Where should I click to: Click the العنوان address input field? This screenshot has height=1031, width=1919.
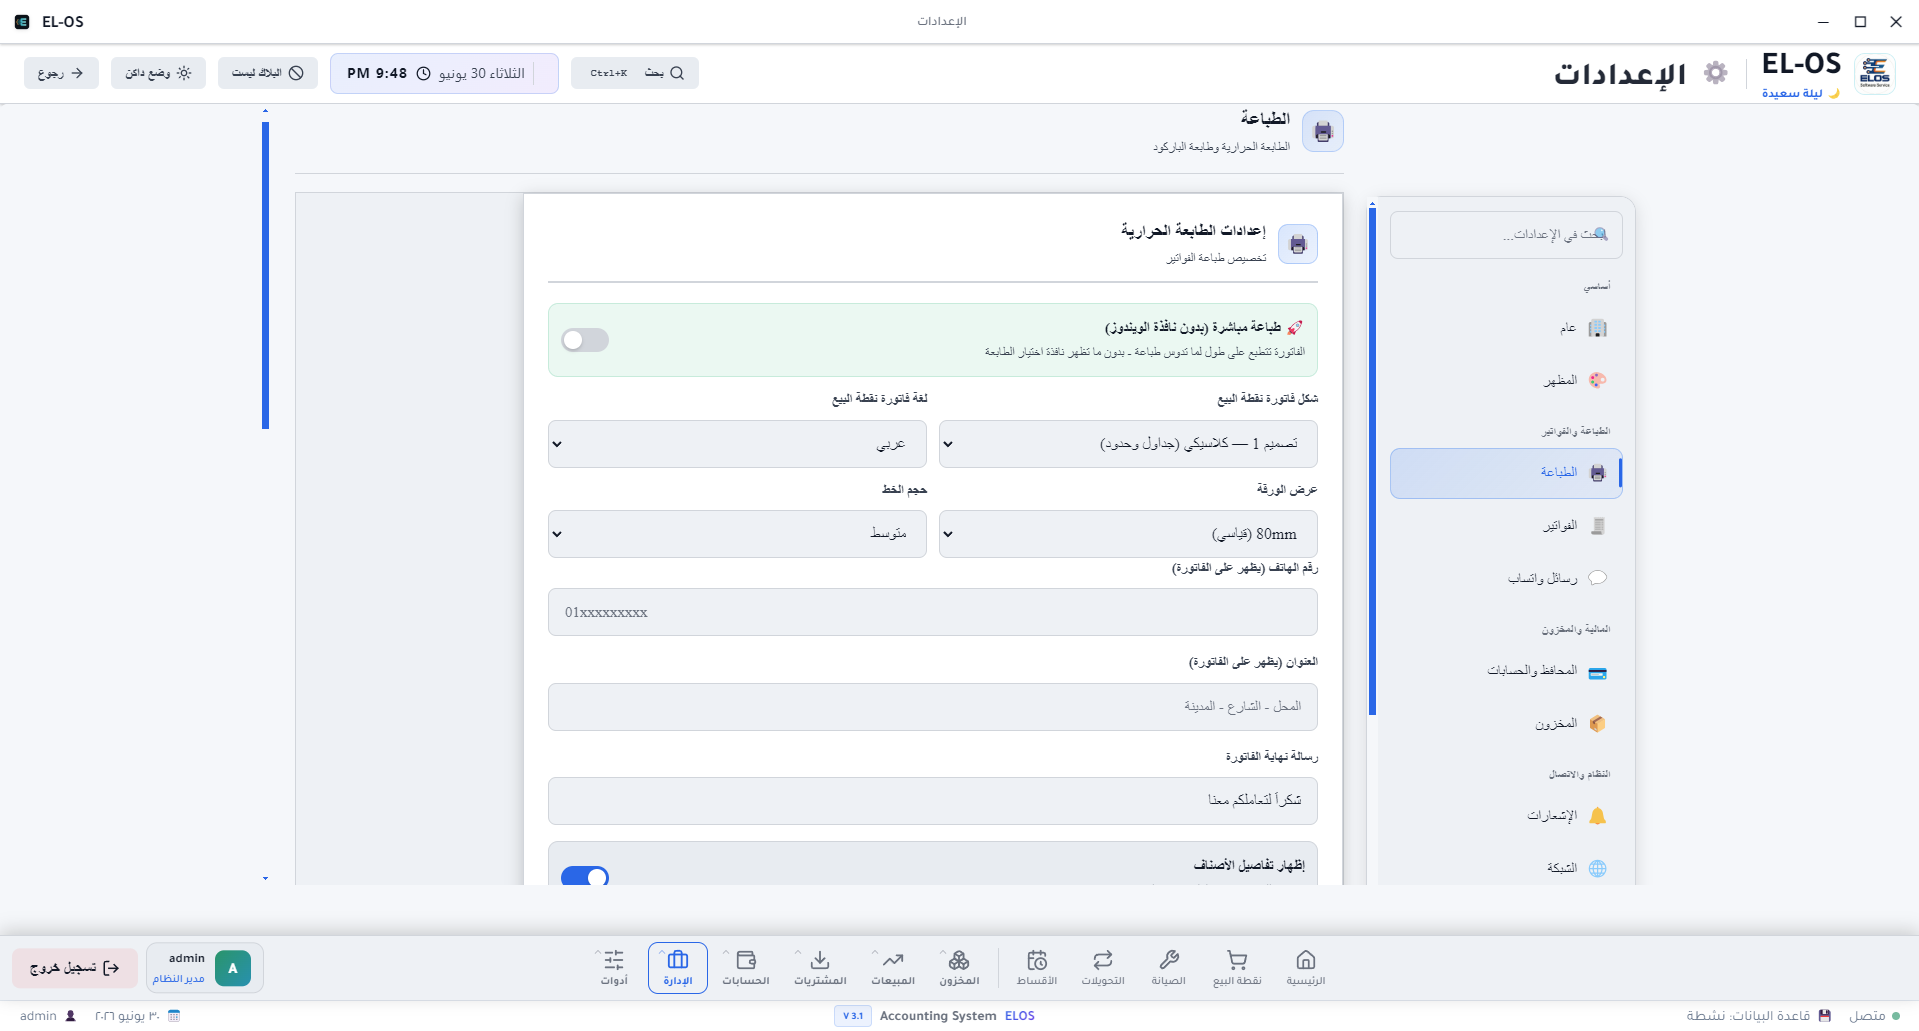pos(932,707)
